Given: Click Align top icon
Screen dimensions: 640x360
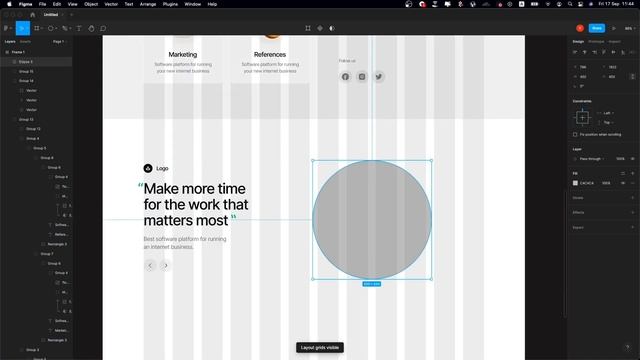Looking at the screenshot, I should [604, 52].
